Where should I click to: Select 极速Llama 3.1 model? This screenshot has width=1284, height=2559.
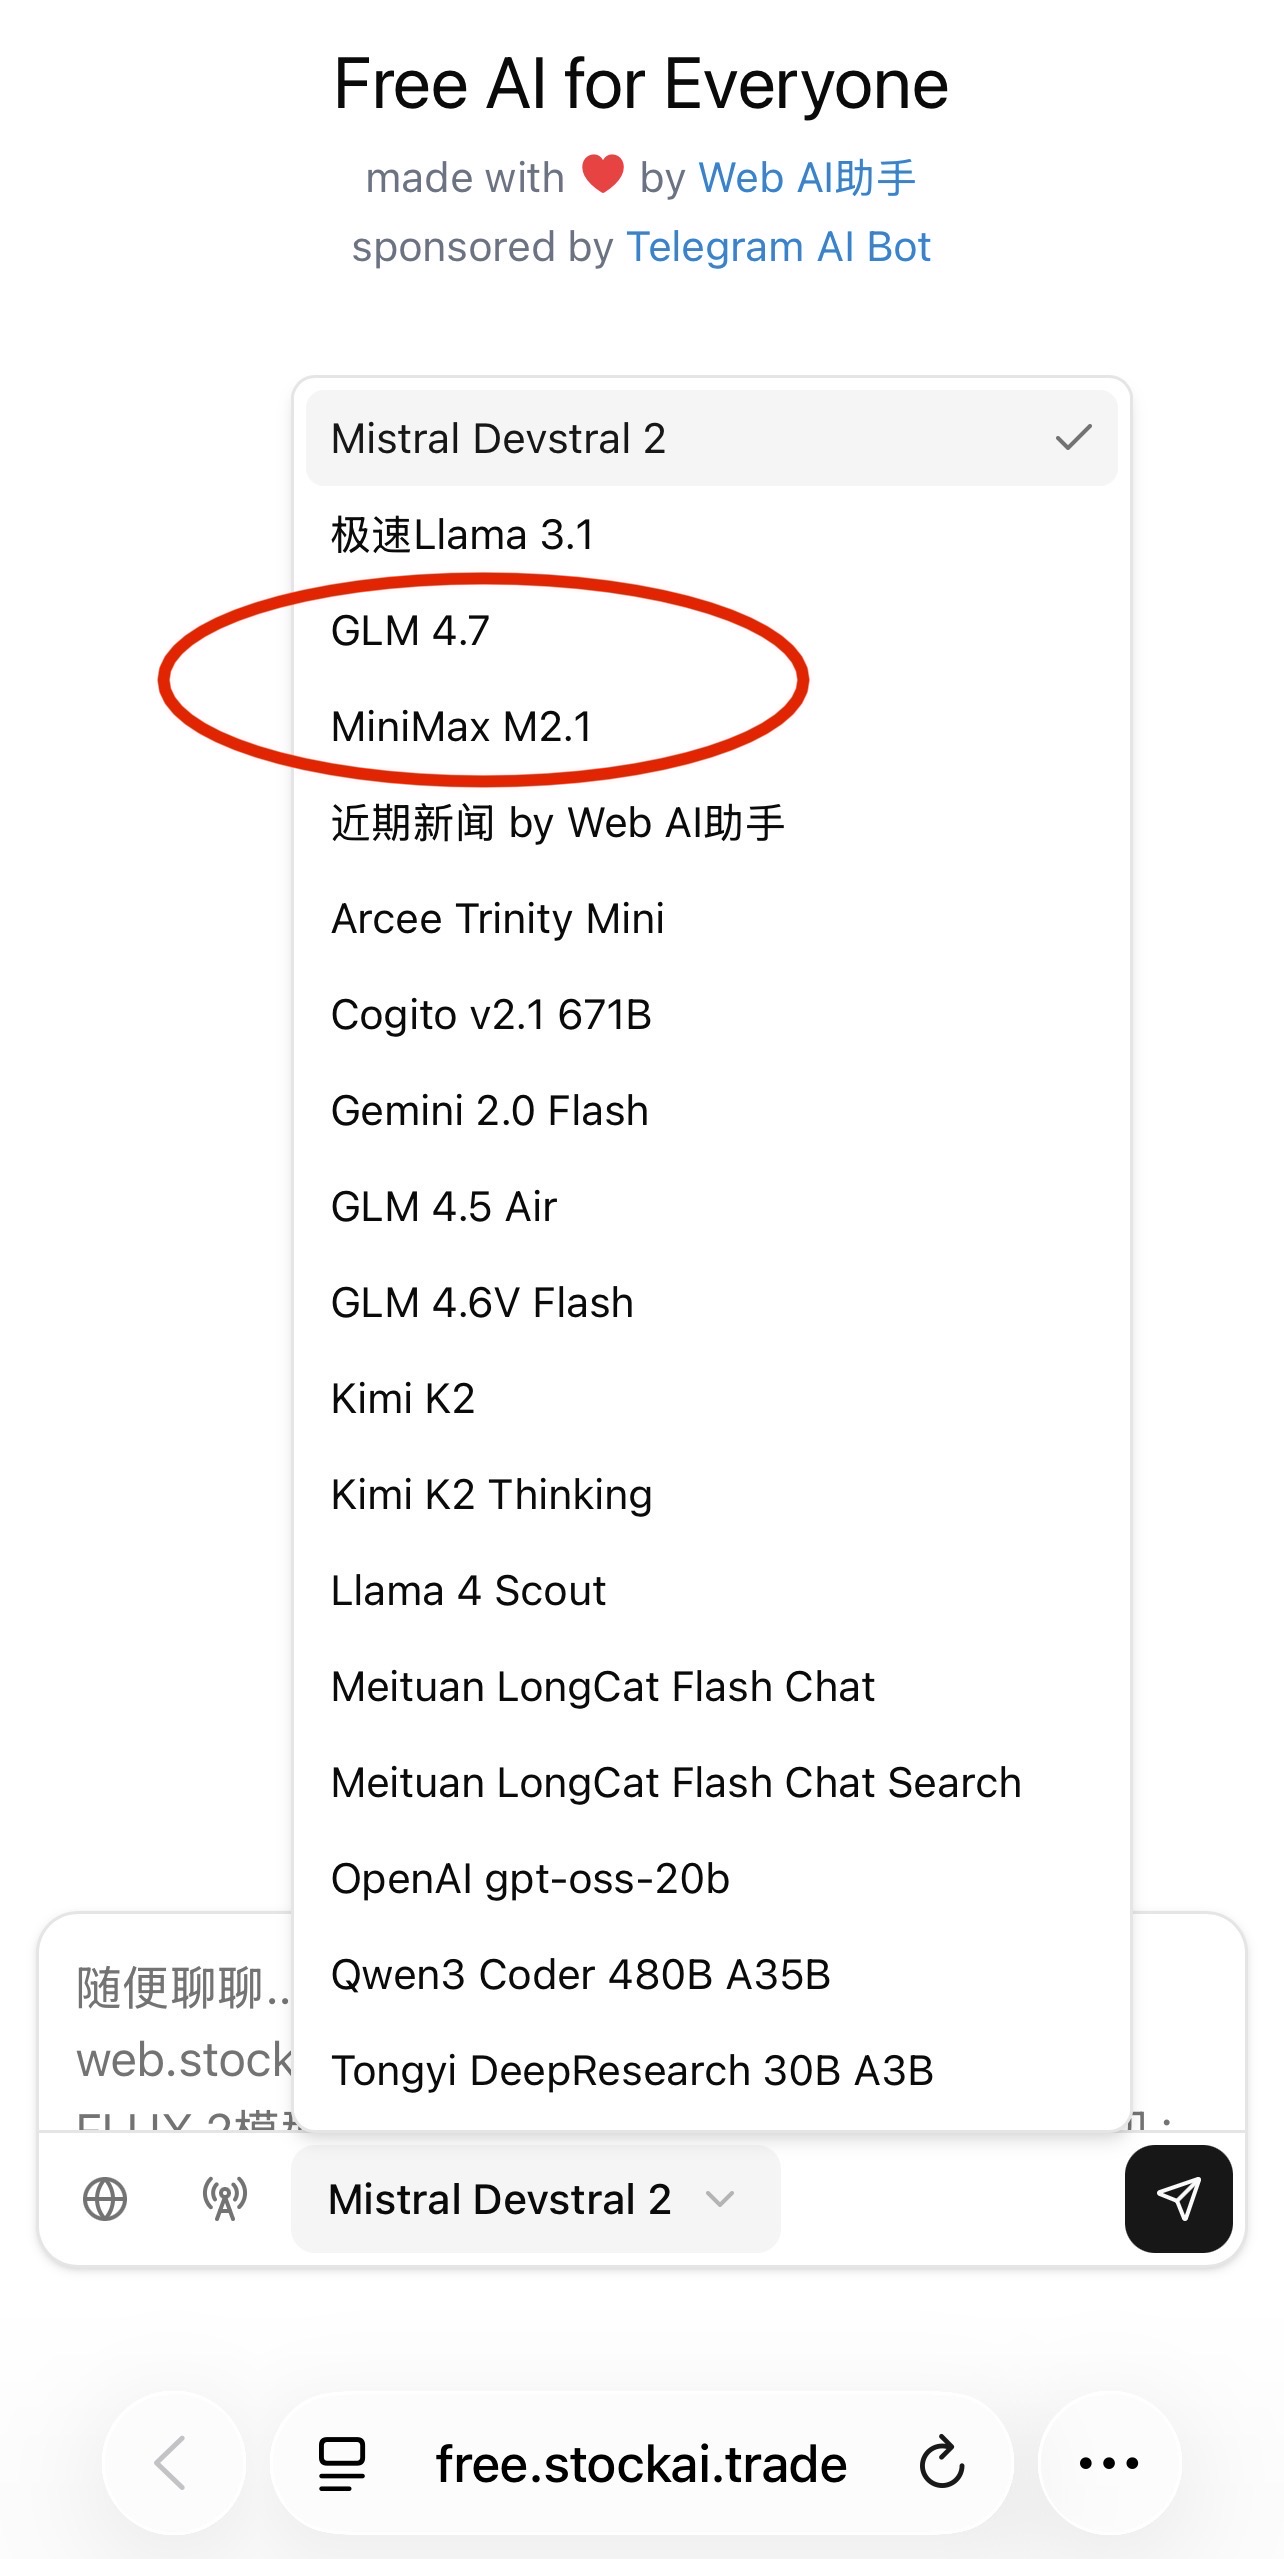[x=463, y=535]
